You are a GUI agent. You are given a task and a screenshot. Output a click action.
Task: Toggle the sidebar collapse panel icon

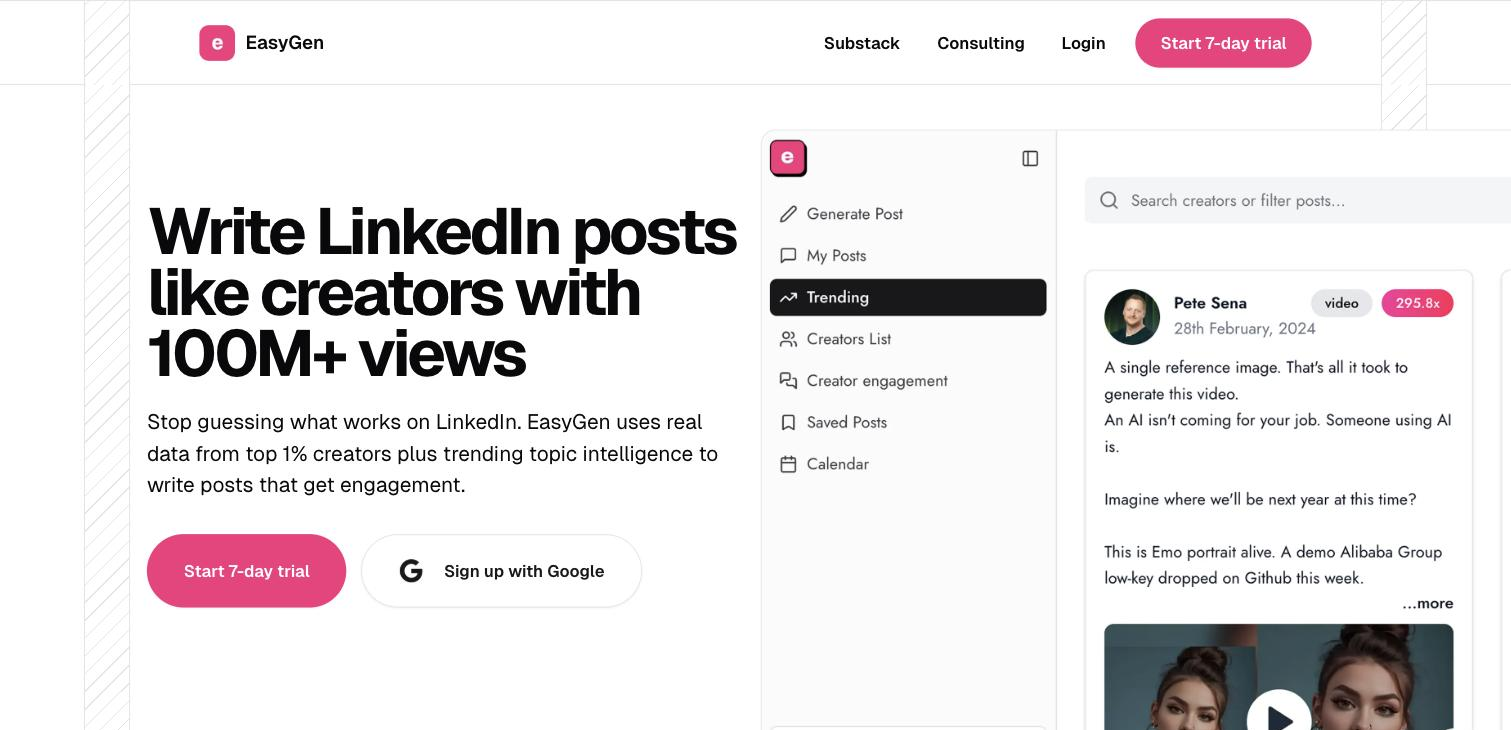[1030, 159]
